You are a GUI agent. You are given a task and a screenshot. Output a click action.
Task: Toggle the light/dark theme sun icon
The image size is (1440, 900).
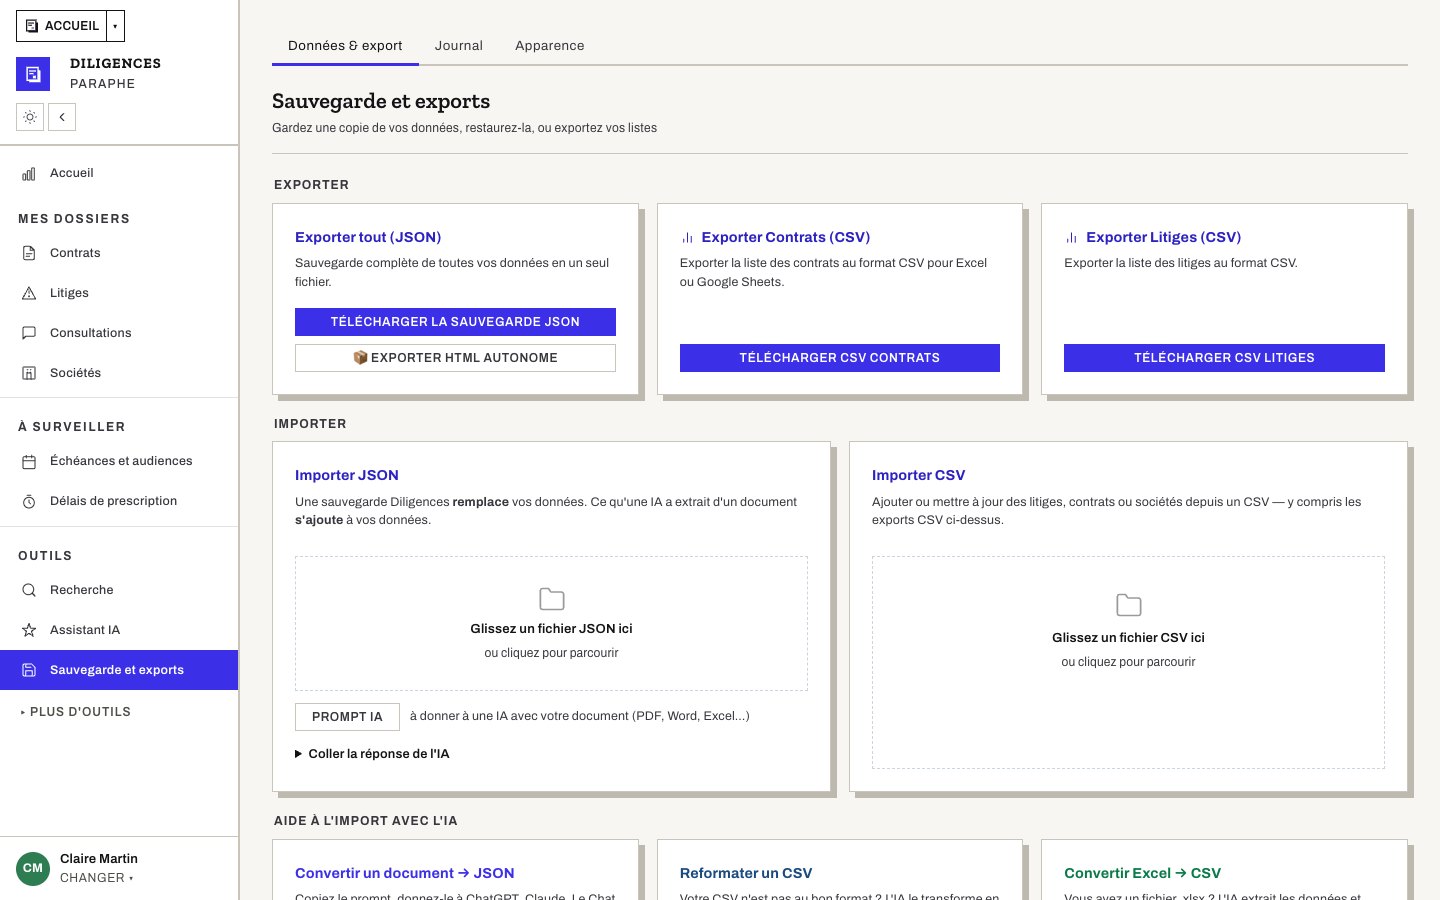click(30, 117)
